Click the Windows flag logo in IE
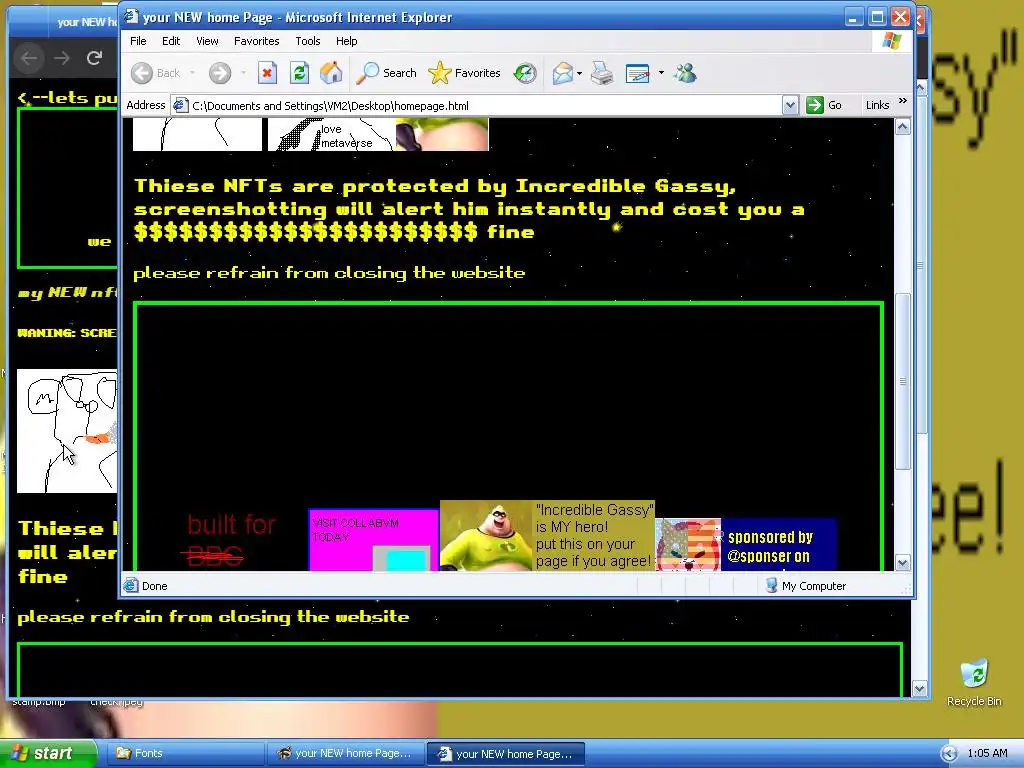1024x768 pixels. (x=891, y=41)
